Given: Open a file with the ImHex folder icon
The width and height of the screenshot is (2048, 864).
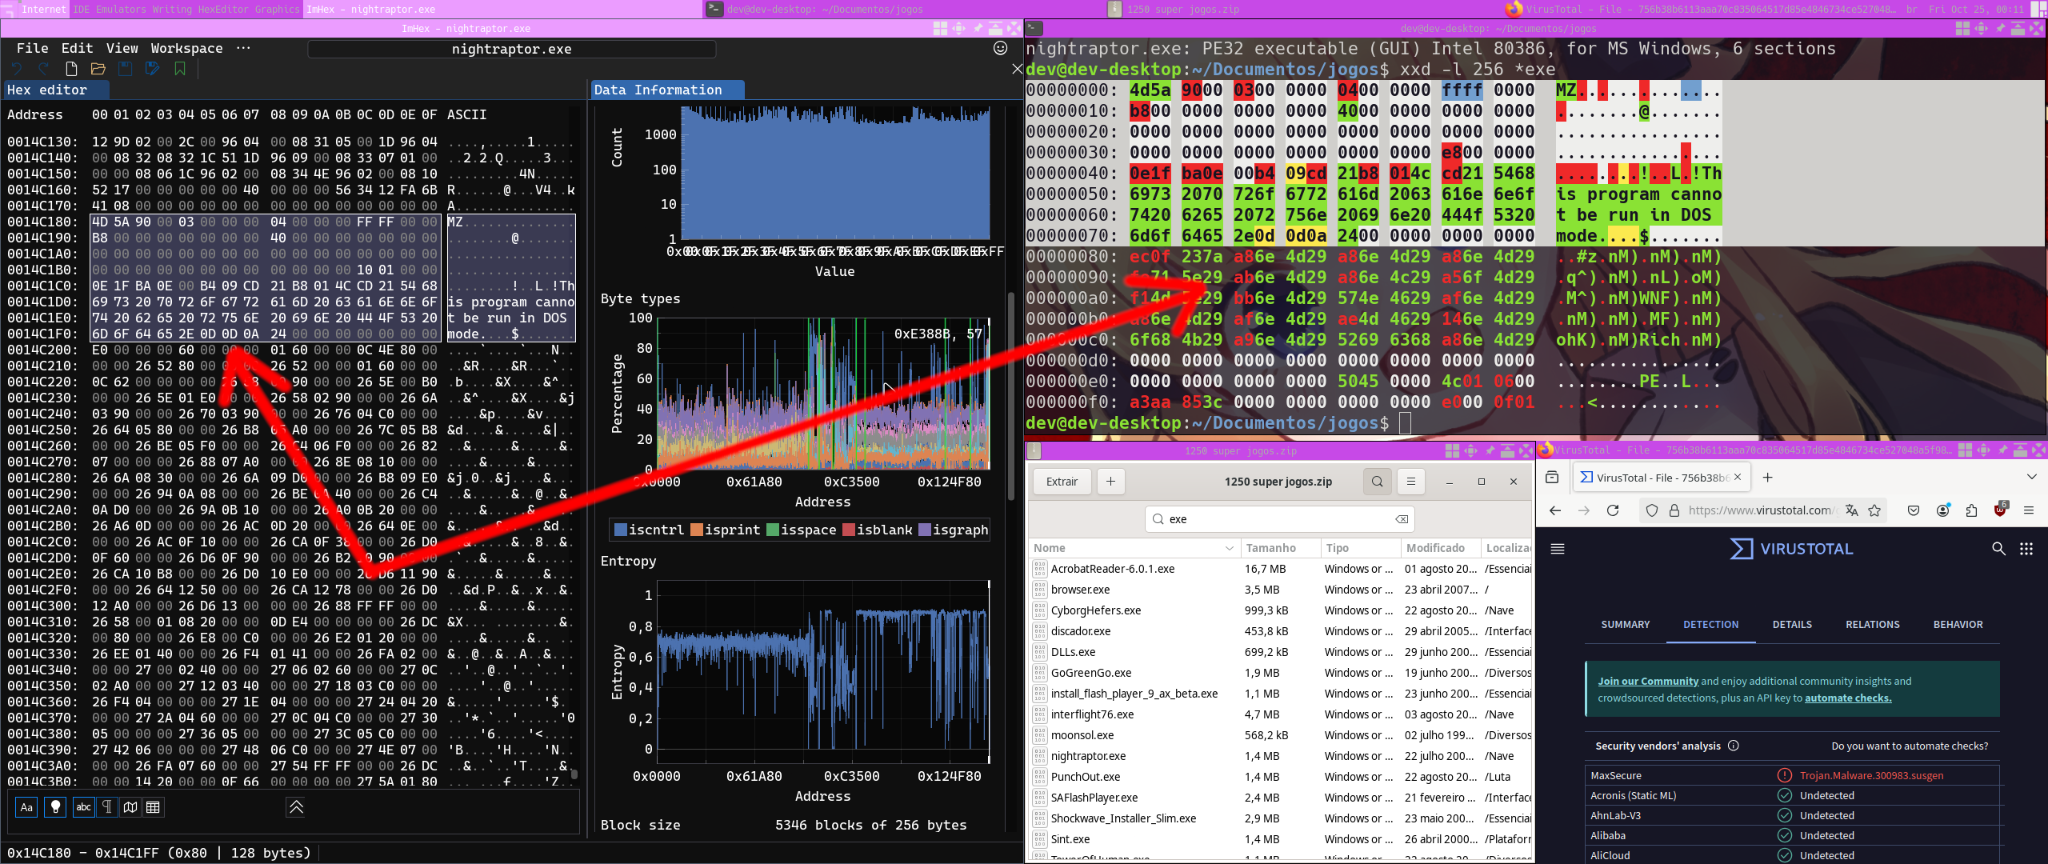Looking at the screenshot, I should tap(98, 69).
